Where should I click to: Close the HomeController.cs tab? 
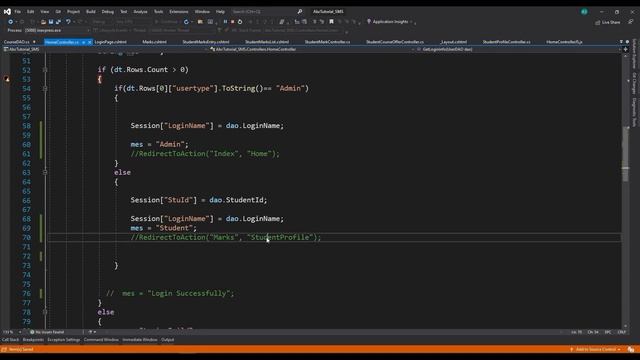[89, 42]
